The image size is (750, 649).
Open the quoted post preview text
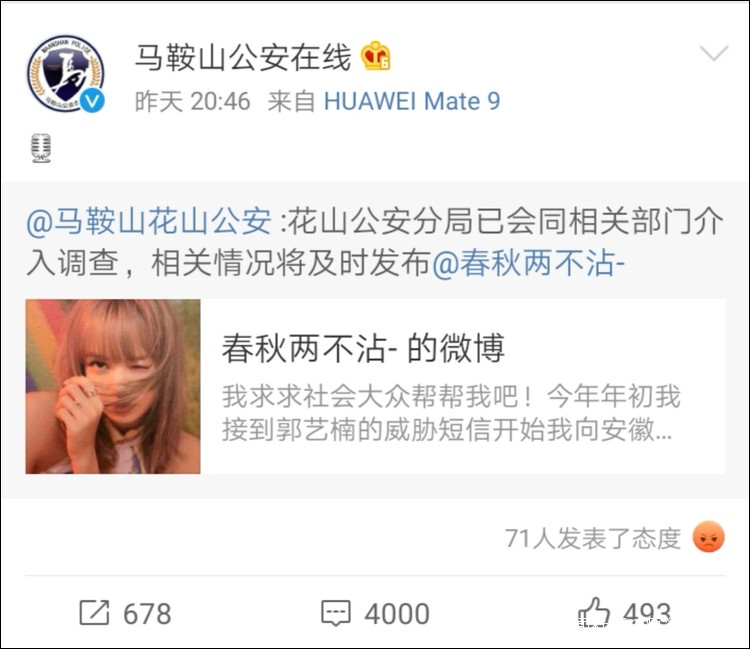[x=451, y=414]
